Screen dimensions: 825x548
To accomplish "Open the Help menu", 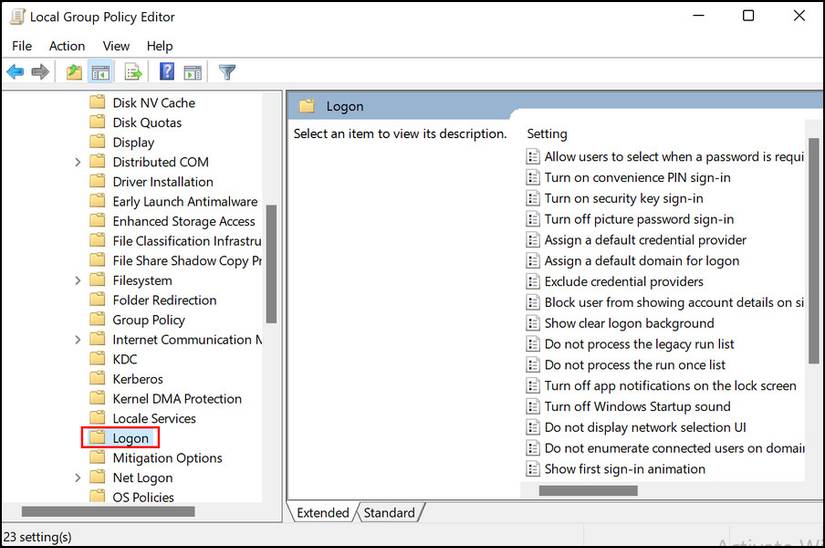I will coord(159,46).
